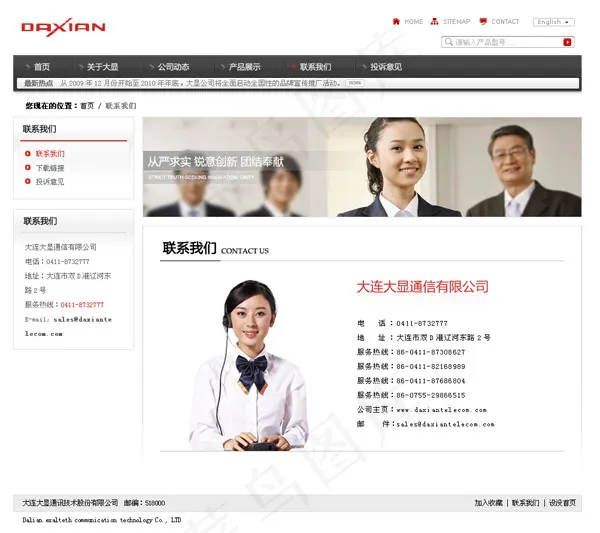Open 投诉意见 in top navigation
600x533 pixels.
point(386,67)
